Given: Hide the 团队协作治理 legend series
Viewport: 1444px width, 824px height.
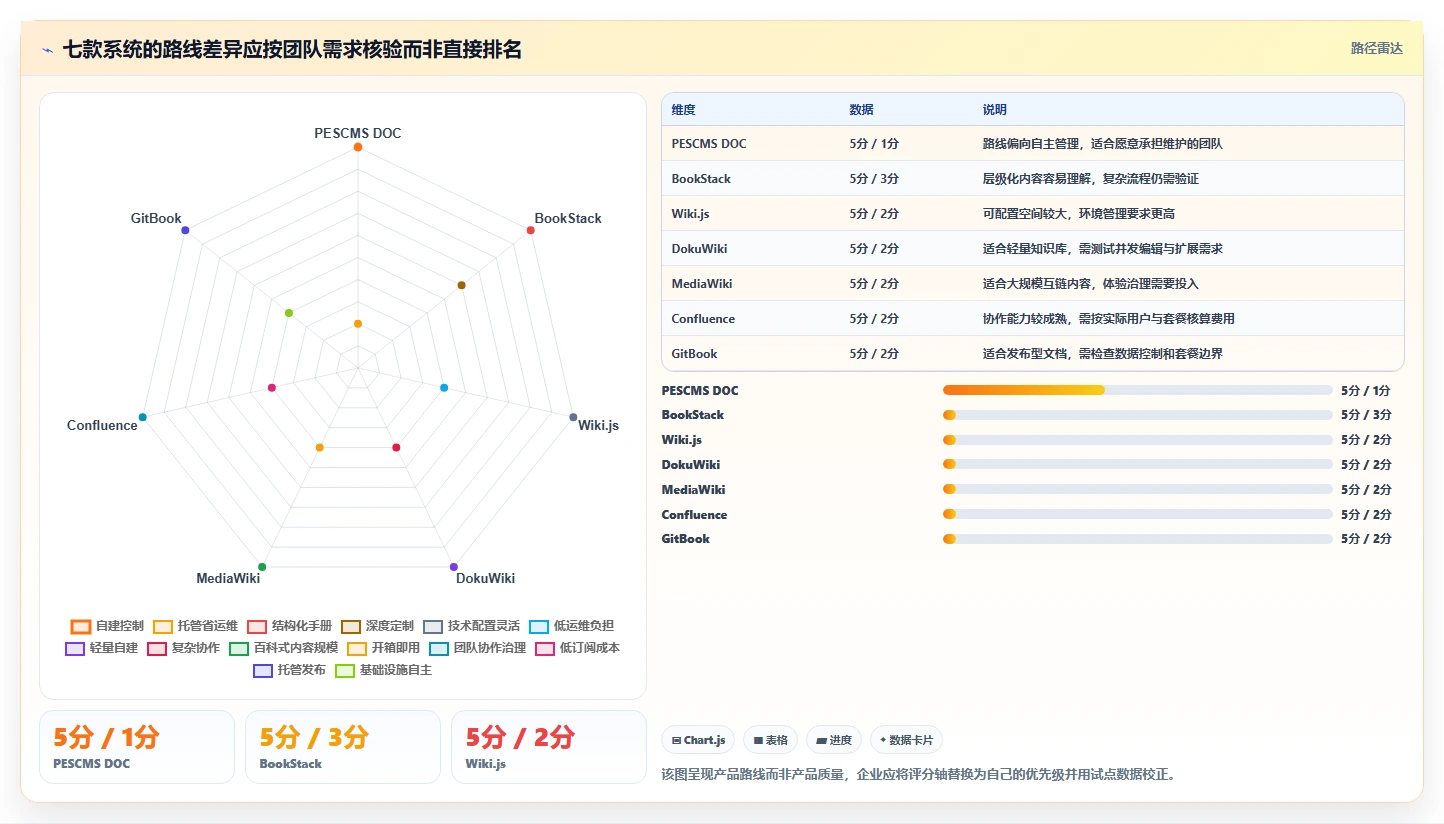Looking at the screenshot, I should pyautogui.click(x=477, y=648).
